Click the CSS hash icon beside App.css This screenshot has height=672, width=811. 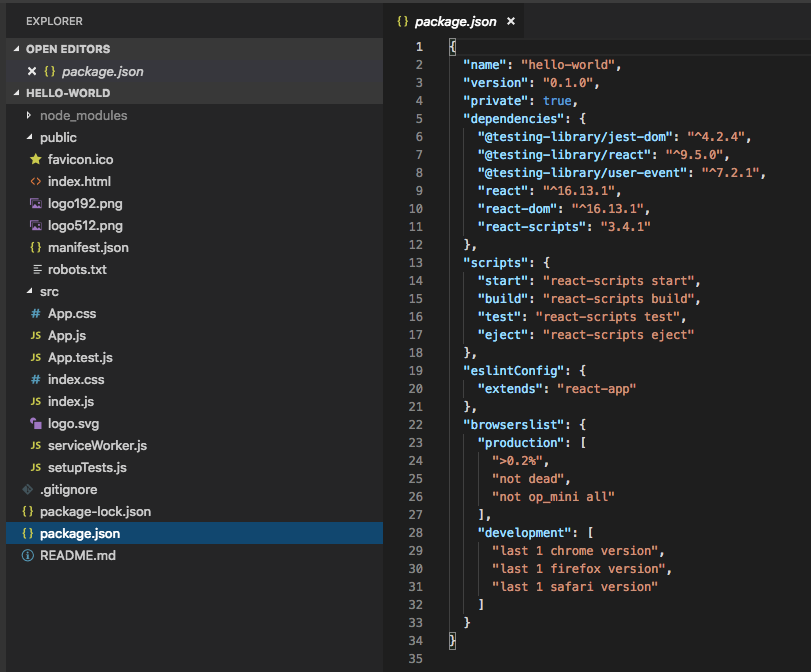(x=36, y=313)
